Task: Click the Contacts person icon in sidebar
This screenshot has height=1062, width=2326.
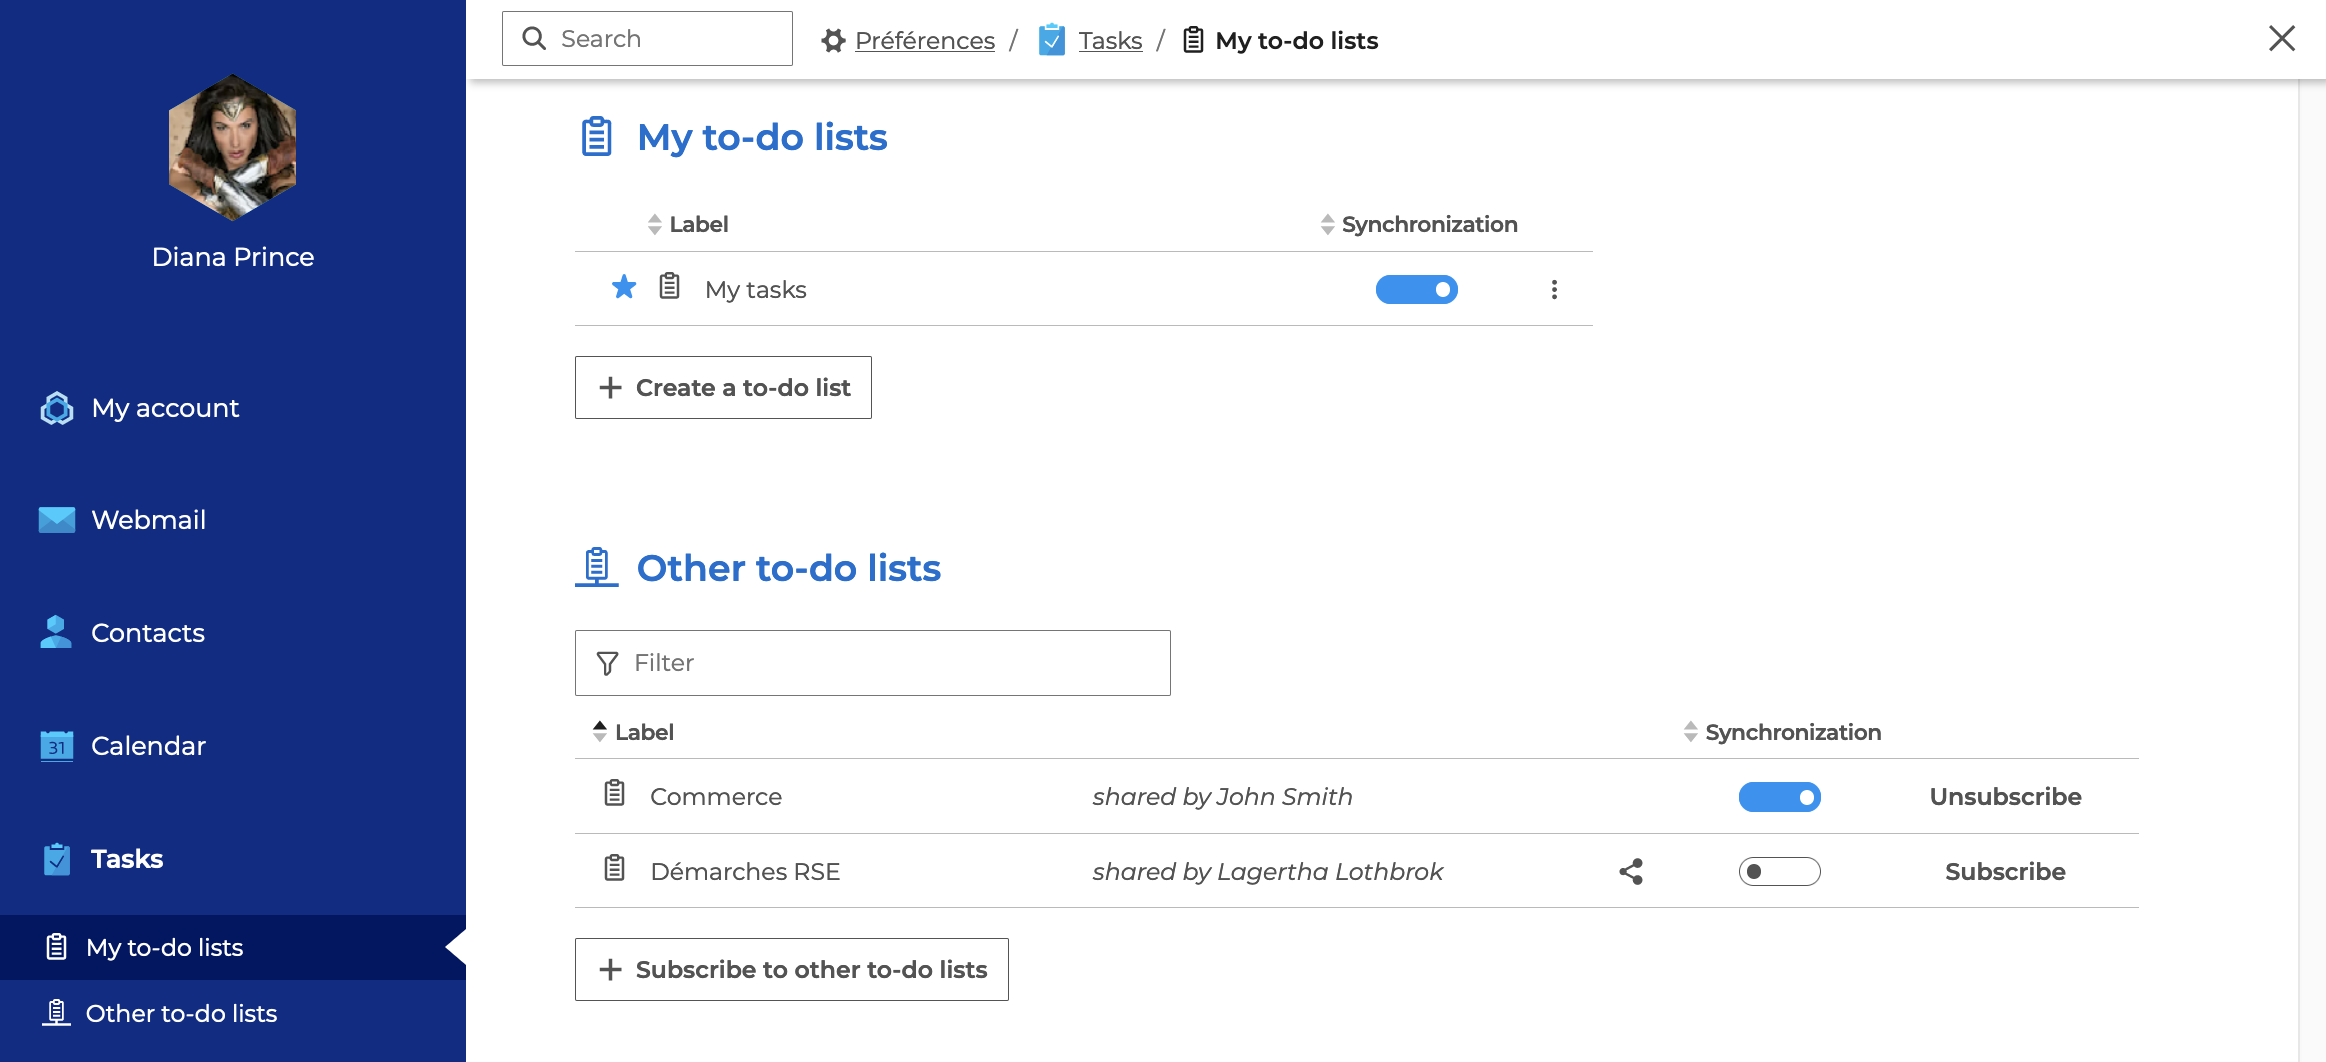Action: click(56, 633)
